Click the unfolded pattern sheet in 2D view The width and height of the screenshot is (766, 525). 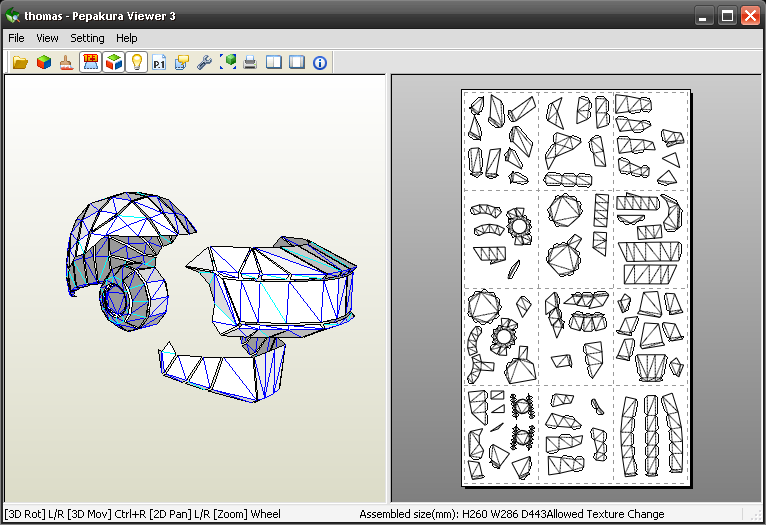(x=576, y=288)
